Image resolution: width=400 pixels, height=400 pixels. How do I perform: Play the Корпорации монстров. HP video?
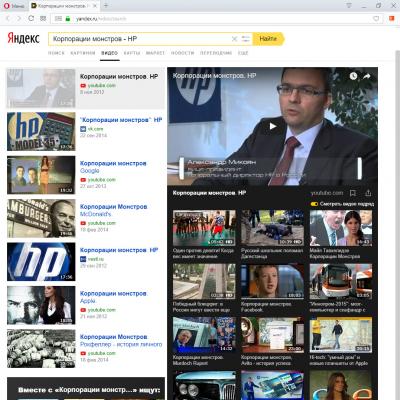pyautogui.click(x=273, y=126)
